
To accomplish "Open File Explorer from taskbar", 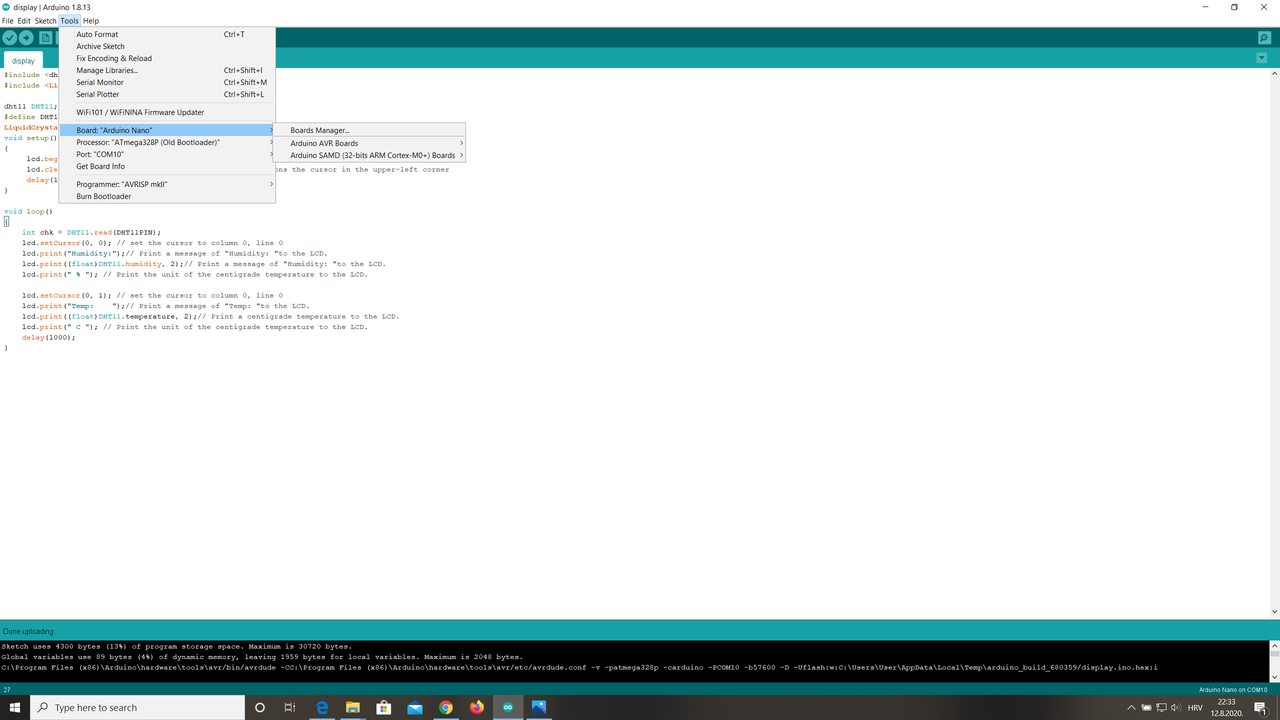I will click(353, 707).
